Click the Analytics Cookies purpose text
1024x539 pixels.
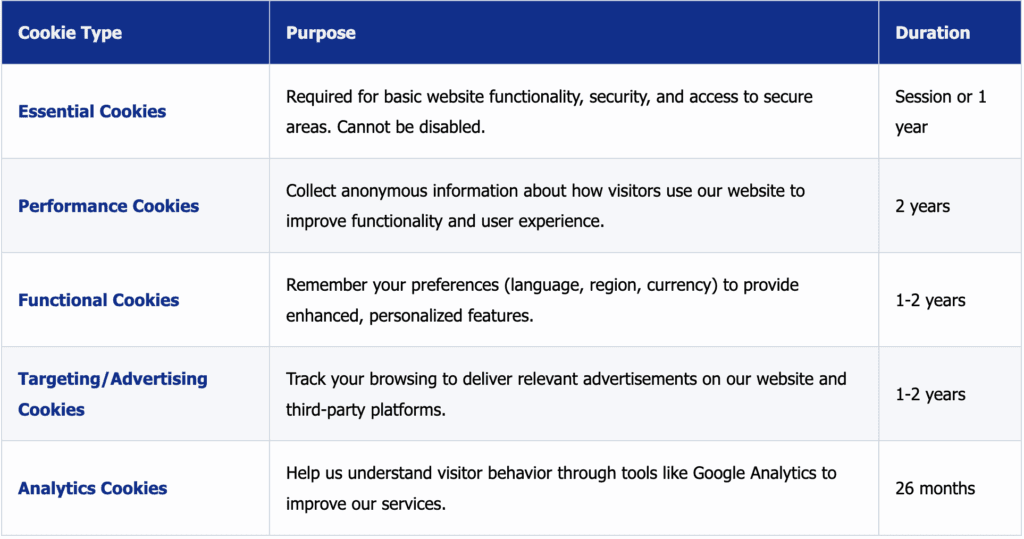pos(561,488)
